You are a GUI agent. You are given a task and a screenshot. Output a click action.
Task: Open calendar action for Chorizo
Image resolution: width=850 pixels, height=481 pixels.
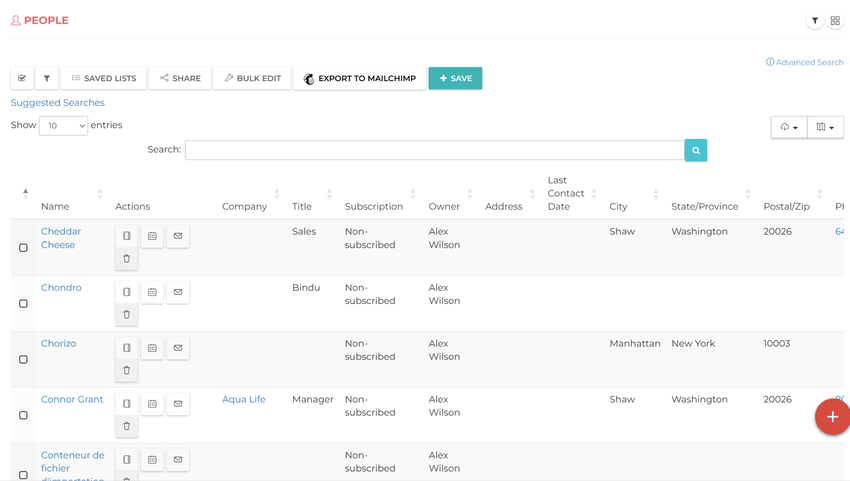[x=152, y=348]
